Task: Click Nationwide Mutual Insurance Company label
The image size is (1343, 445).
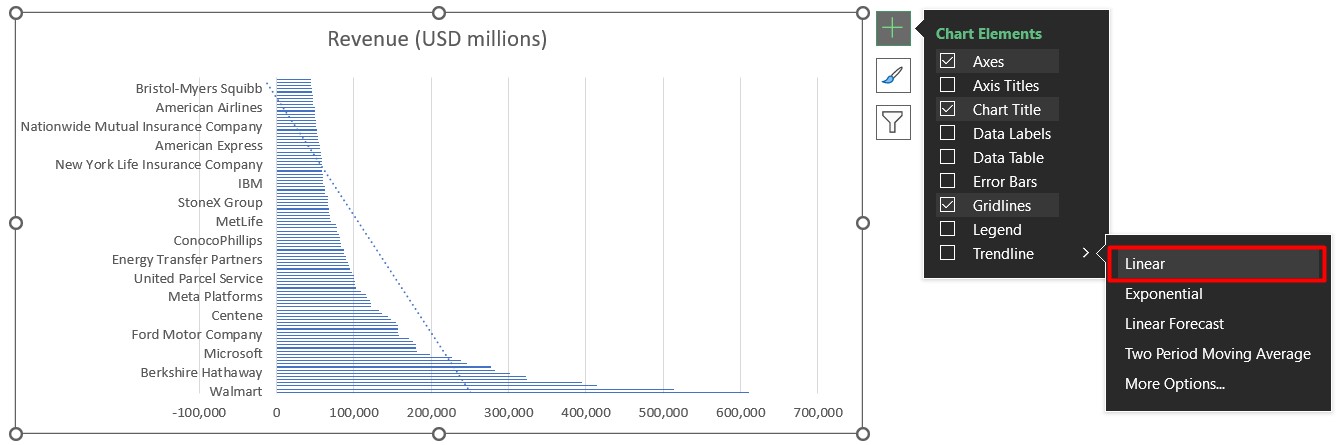Action: [x=142, y=126]
